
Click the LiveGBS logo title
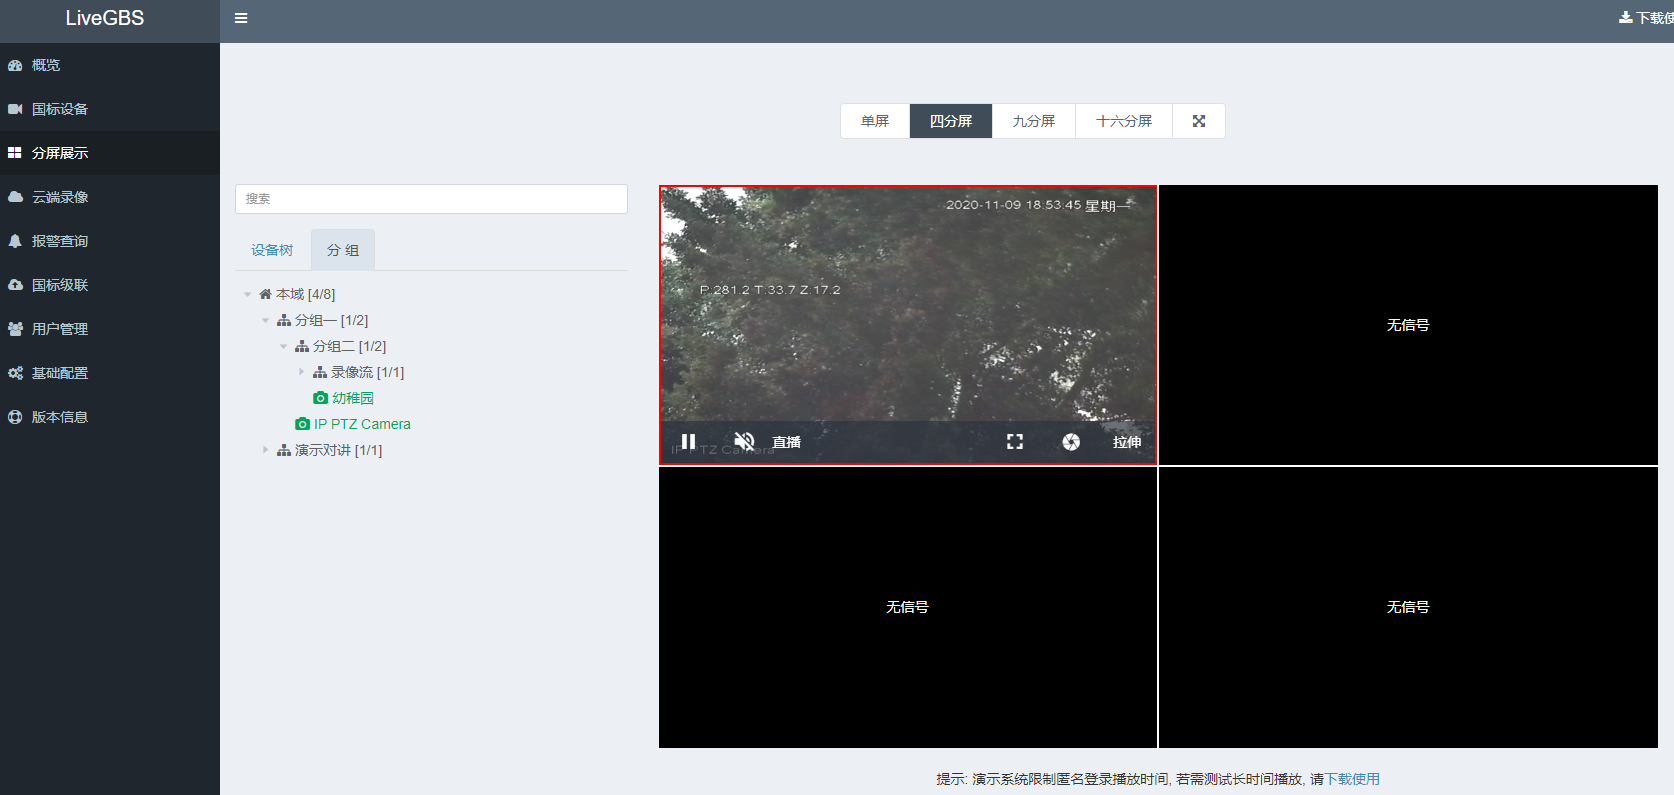click(x=105, y=18)
